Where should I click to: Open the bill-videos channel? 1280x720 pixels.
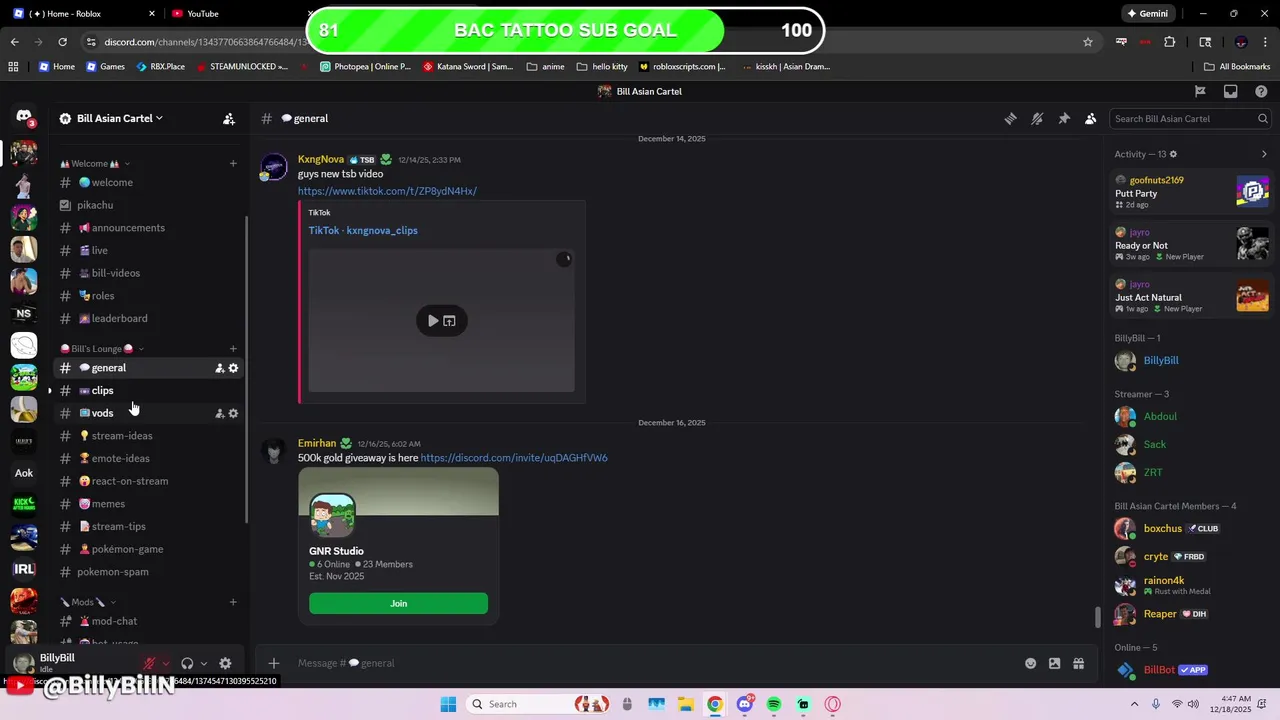[149, 273]
